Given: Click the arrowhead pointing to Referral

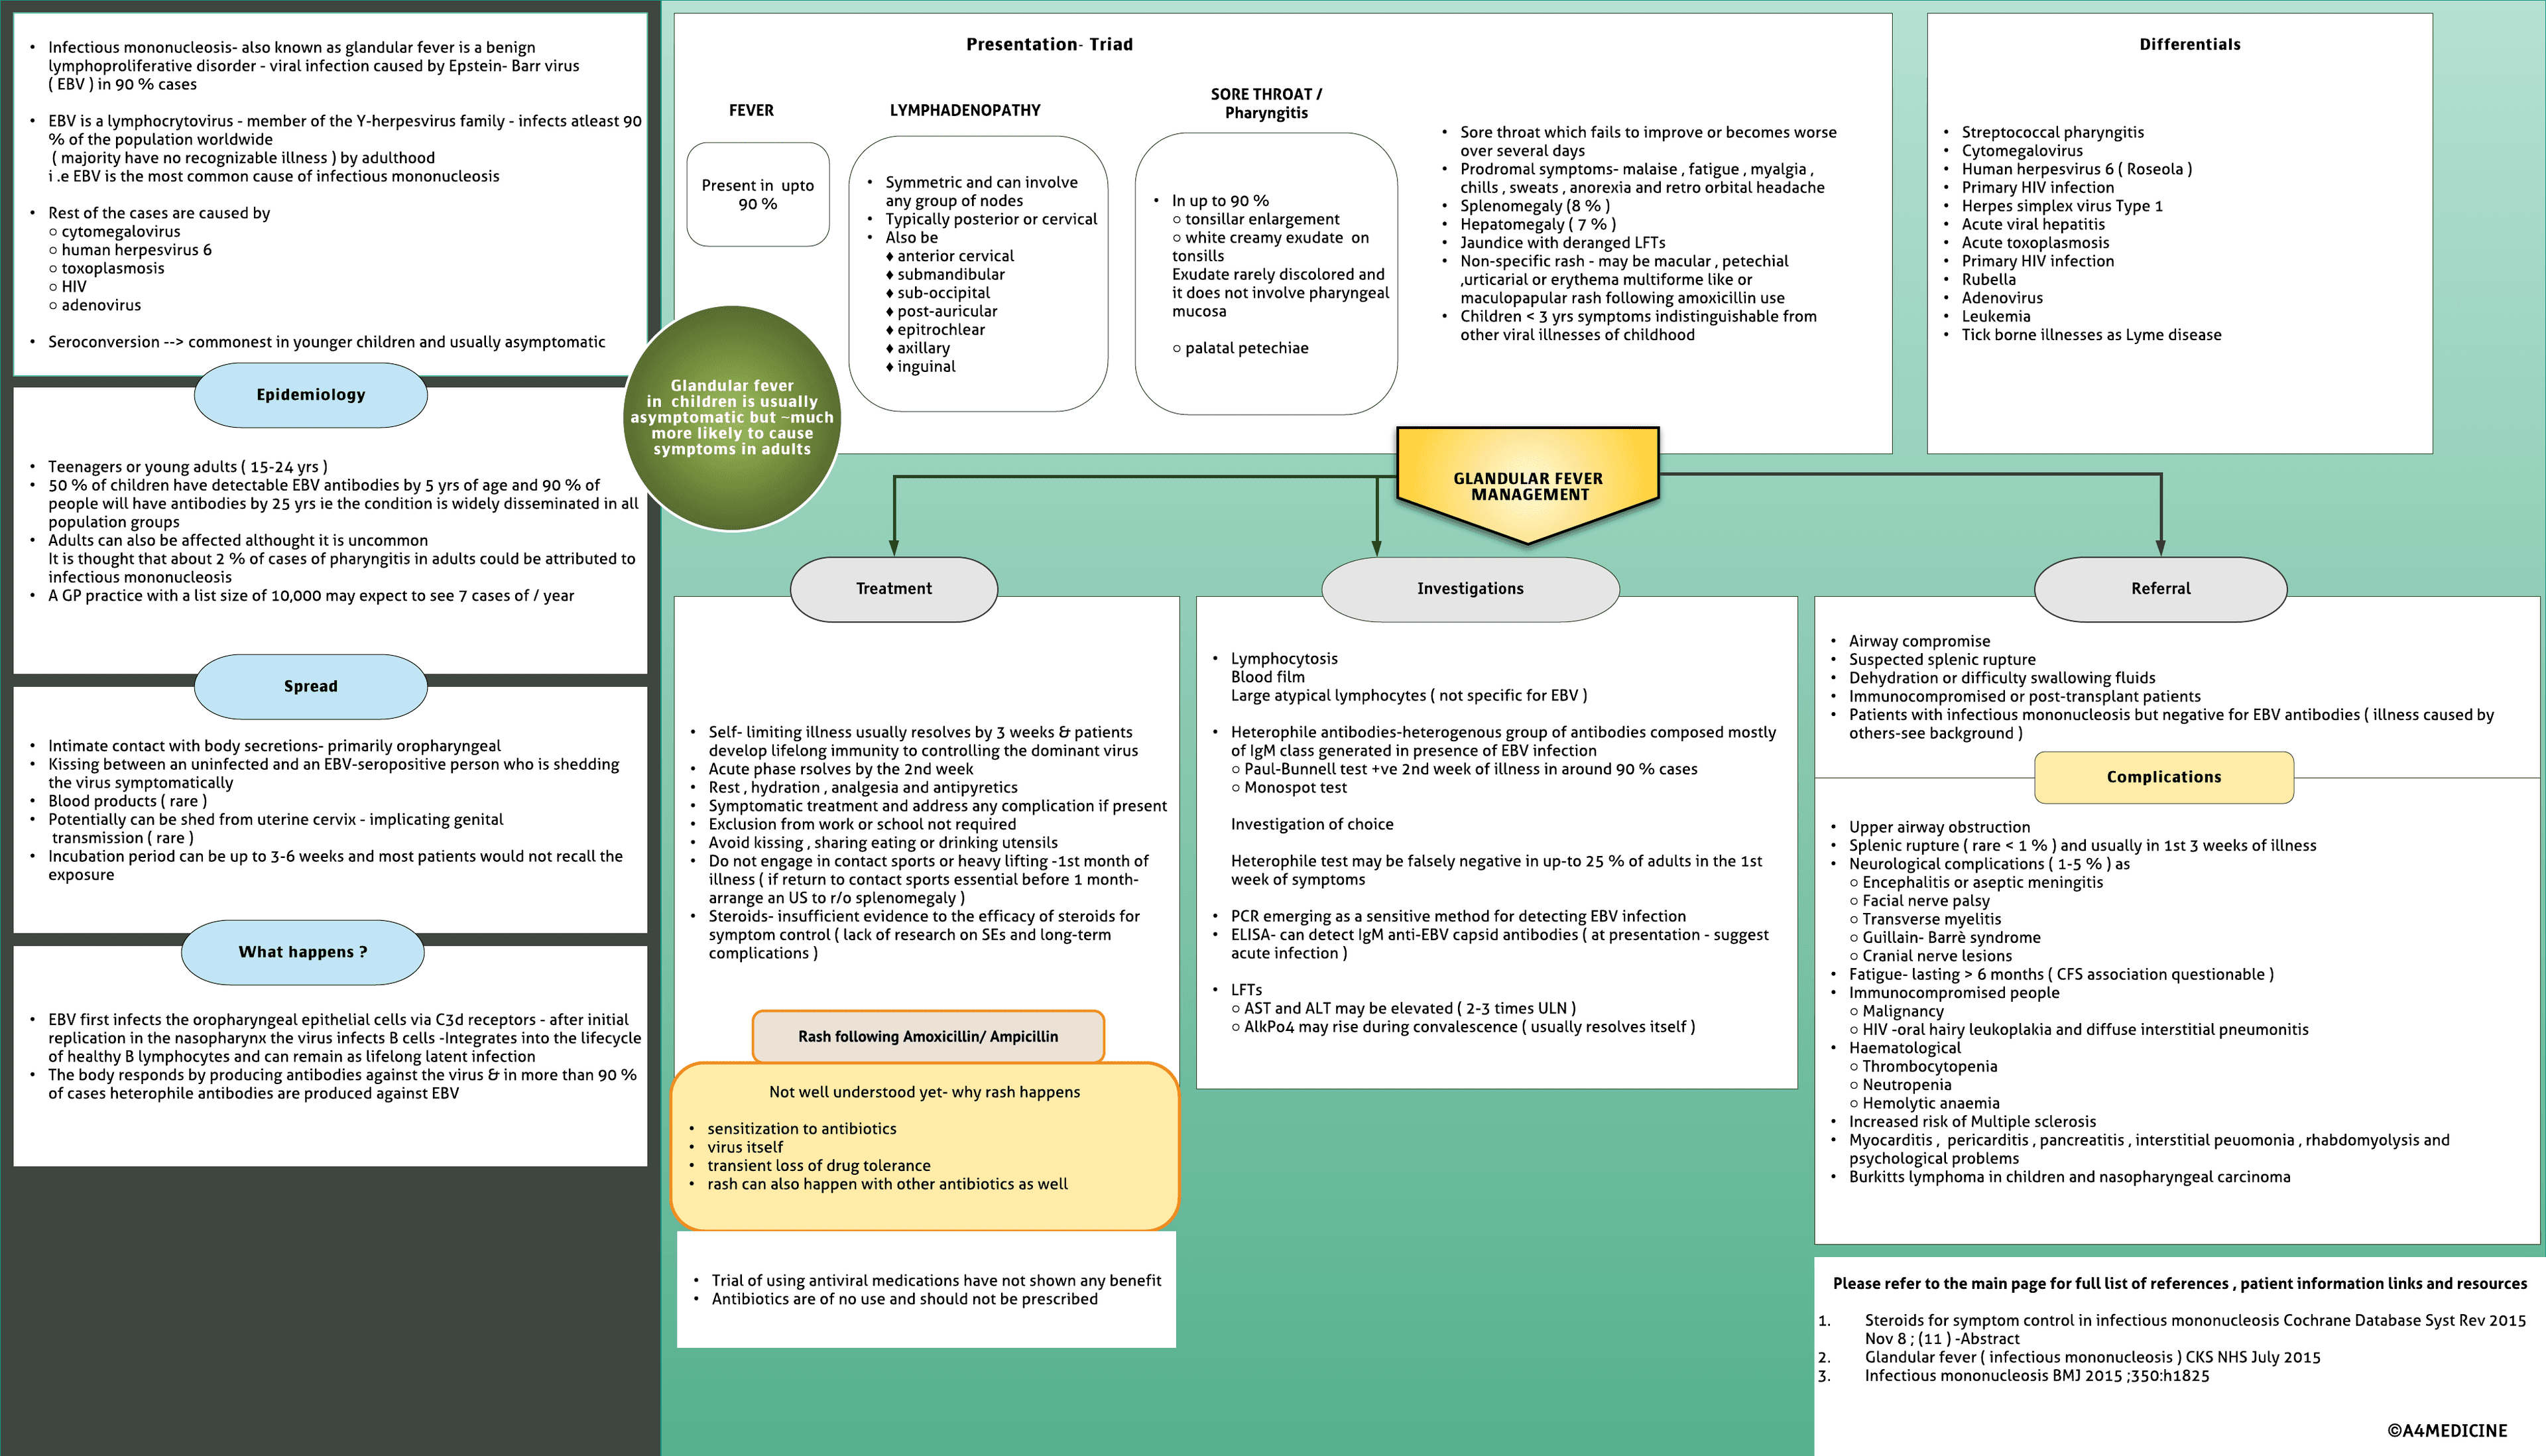Looking at the screenshot, I should pyautogui.click(x=2160, y=547).
